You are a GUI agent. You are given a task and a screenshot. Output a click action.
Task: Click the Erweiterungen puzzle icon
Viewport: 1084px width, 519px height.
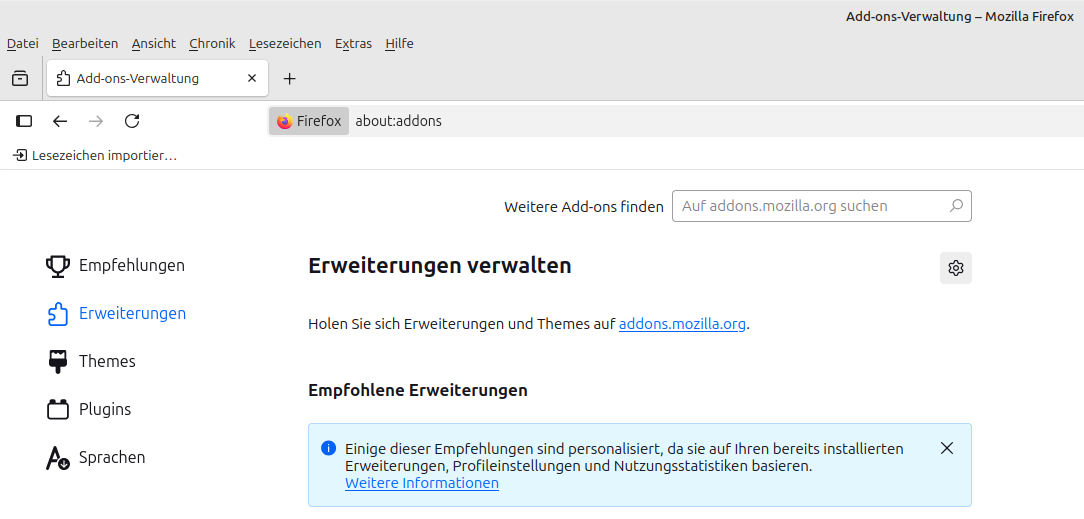coord(58,314)
